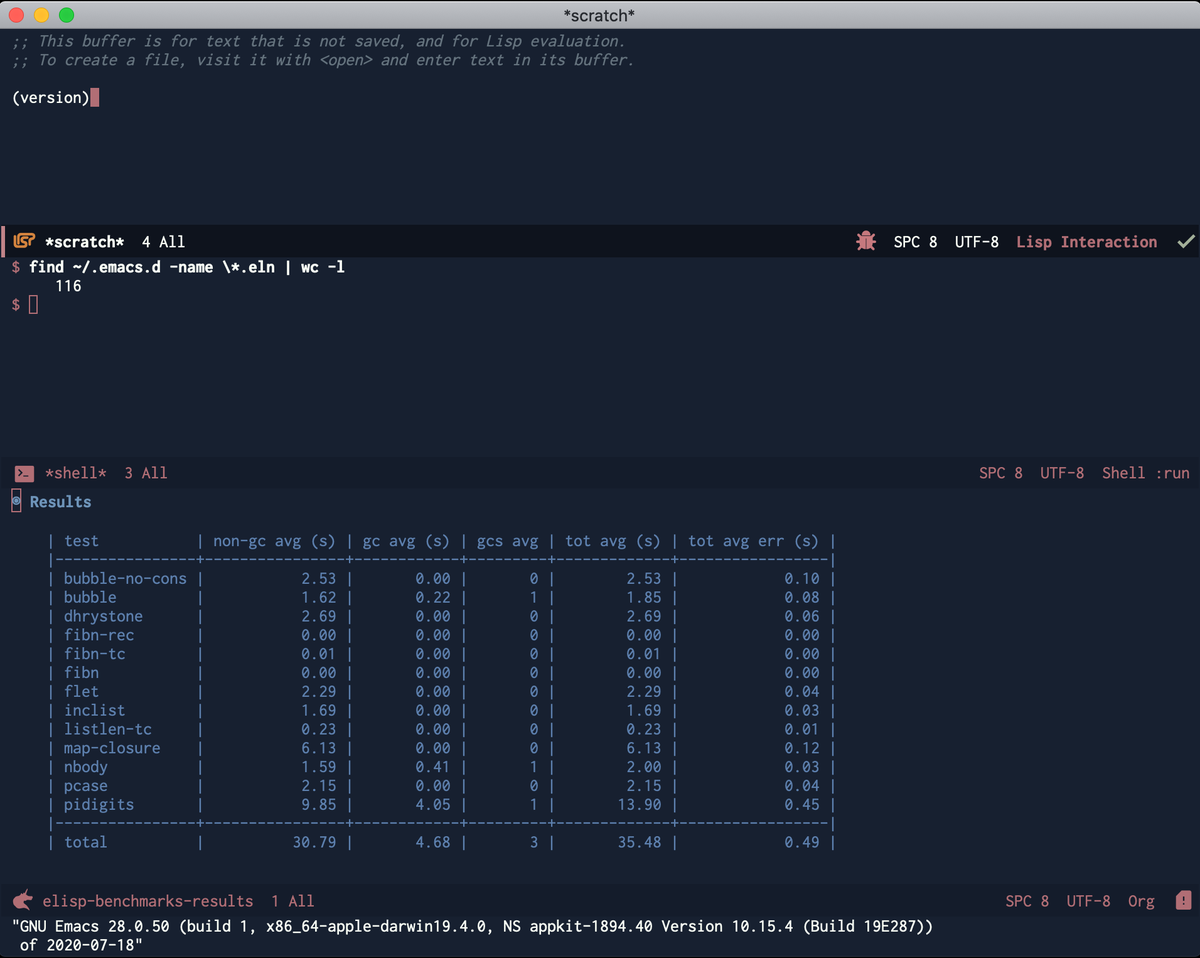Click the Lisp icon in the *scratch* mode line
1200x958 pixels.
click(25, 242)
